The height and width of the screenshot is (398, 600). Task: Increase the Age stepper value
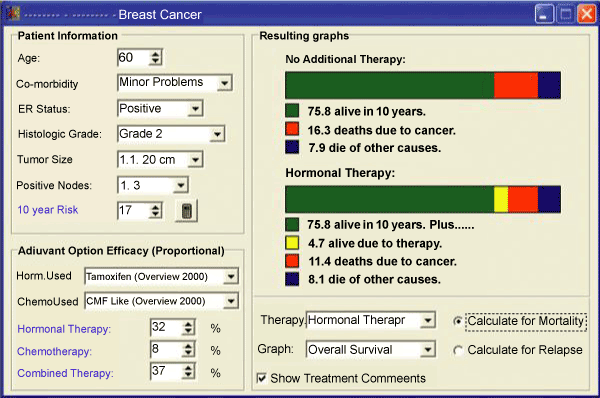[155, 54]
